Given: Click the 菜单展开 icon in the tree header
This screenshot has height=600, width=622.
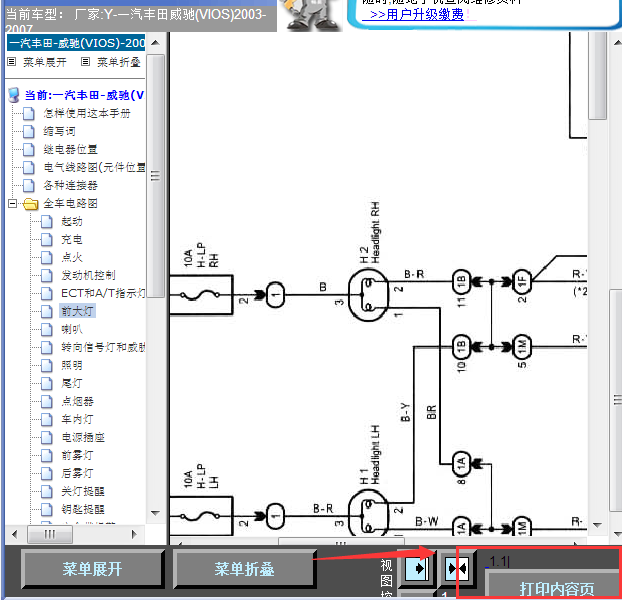Looking at the screenshot, I should click(12, 61).
